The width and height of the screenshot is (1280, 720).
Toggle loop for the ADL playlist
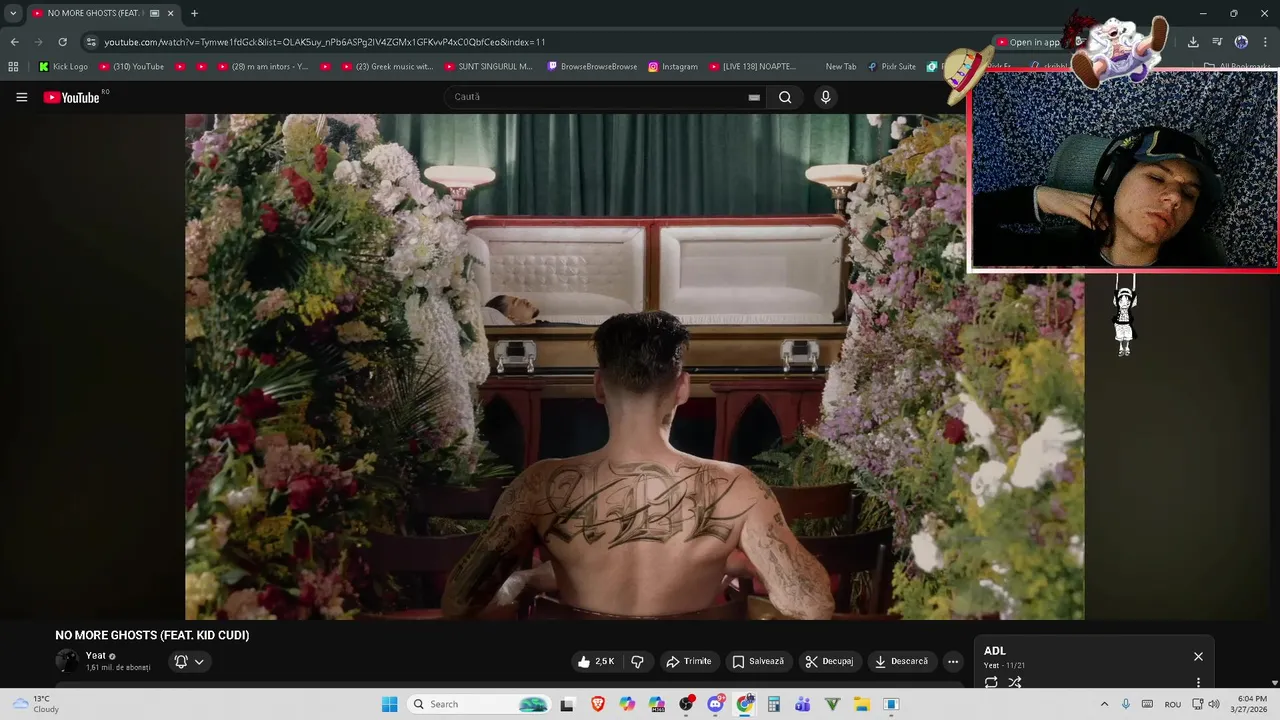point(991,682)
